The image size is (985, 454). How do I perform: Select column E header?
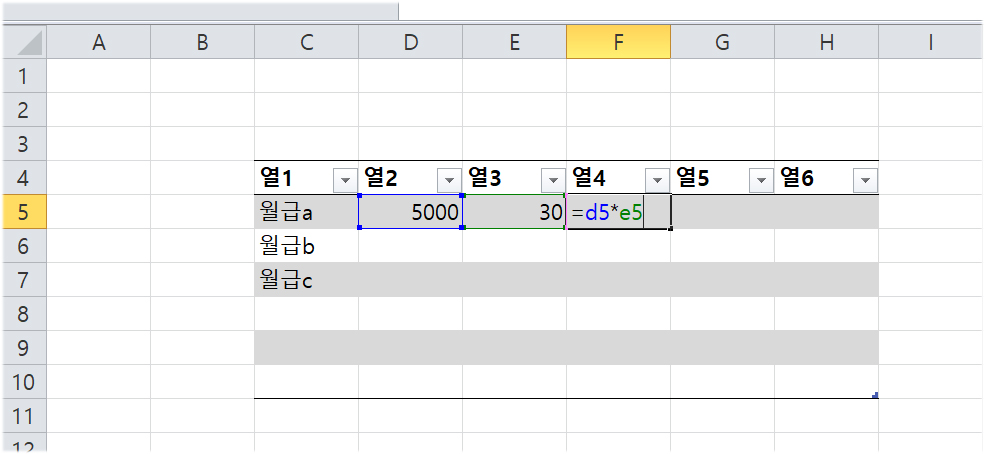pos(514,42)
